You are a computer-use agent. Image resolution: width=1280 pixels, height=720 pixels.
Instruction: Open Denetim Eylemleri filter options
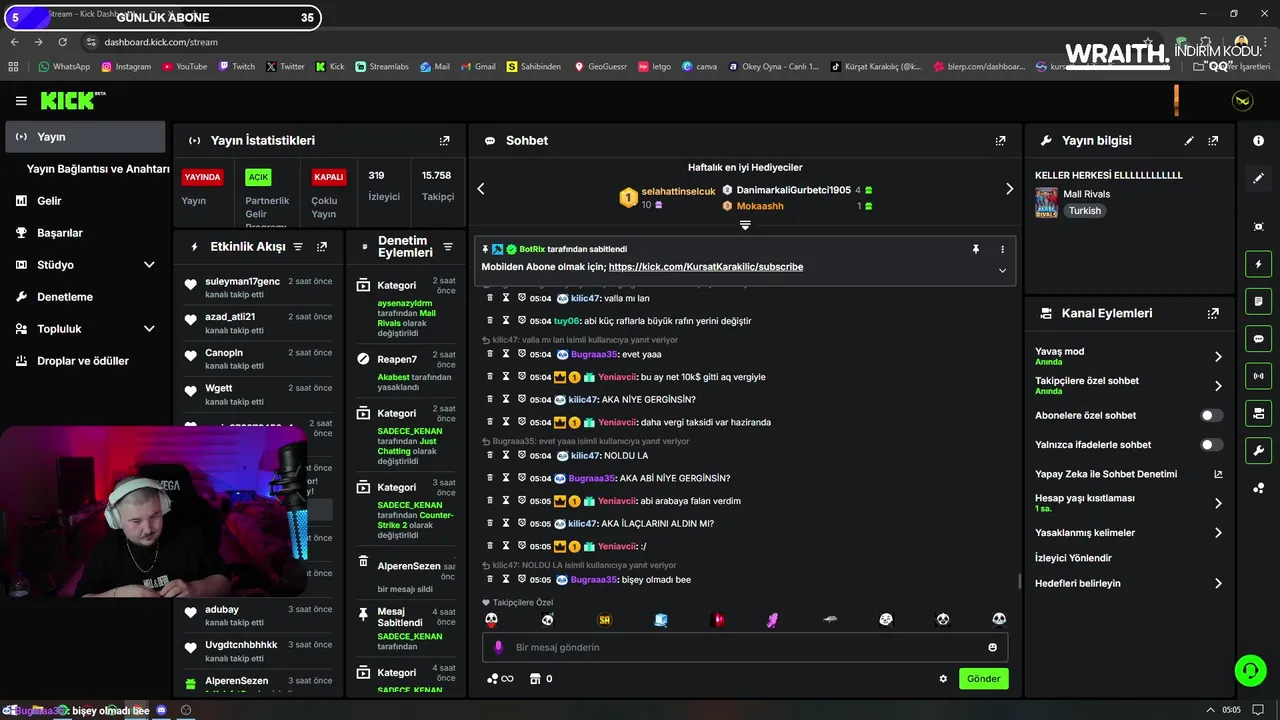(448, 247)
